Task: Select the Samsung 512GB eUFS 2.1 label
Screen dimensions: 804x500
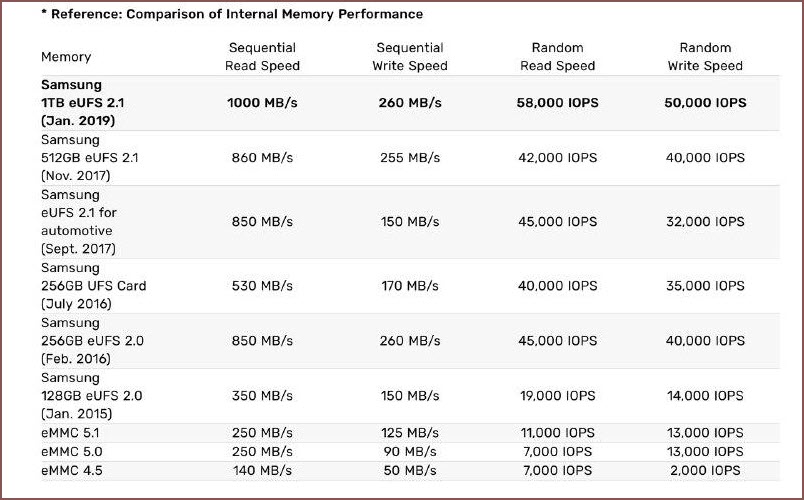Action: (90, 157)
